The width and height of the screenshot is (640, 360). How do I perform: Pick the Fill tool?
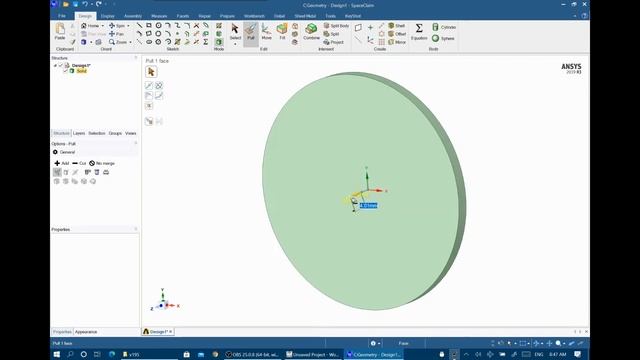point(282,32)
